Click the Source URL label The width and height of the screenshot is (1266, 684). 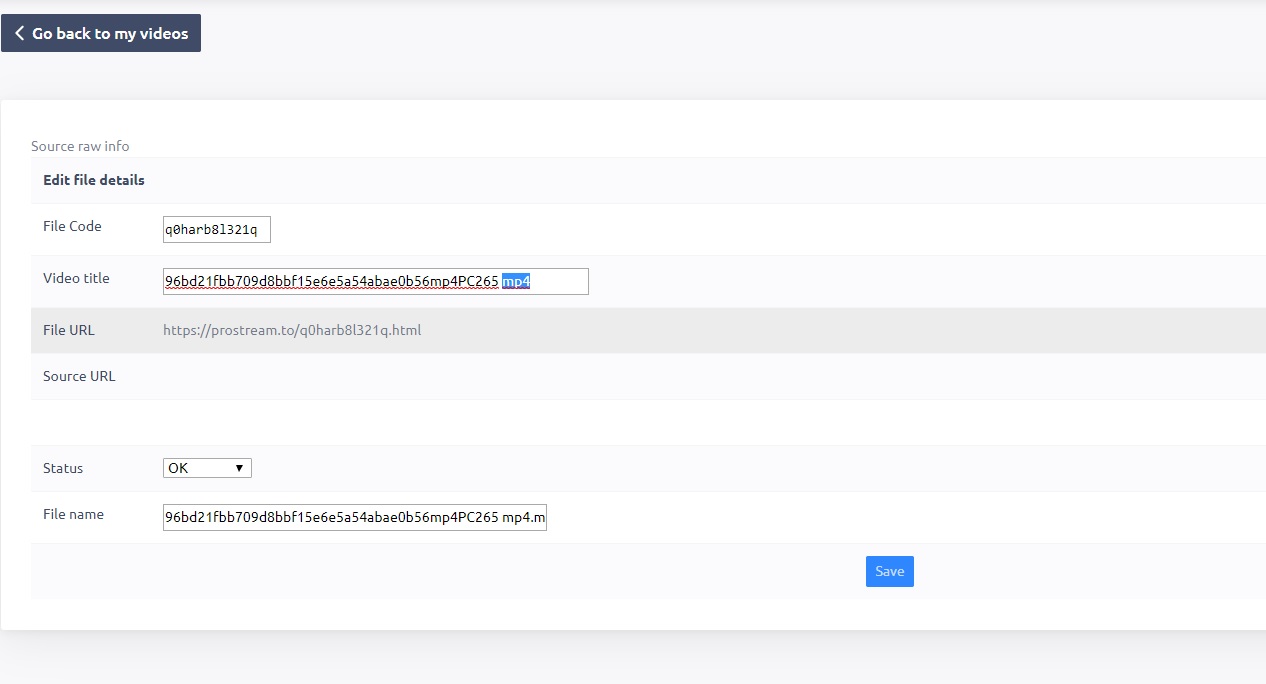click(79, 376)
